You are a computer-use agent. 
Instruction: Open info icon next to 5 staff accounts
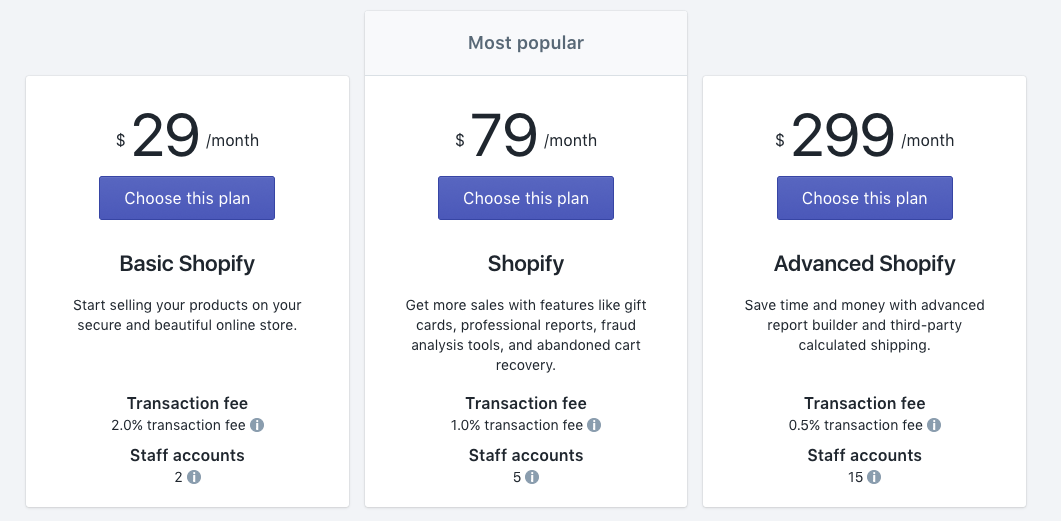coord(532,477)
